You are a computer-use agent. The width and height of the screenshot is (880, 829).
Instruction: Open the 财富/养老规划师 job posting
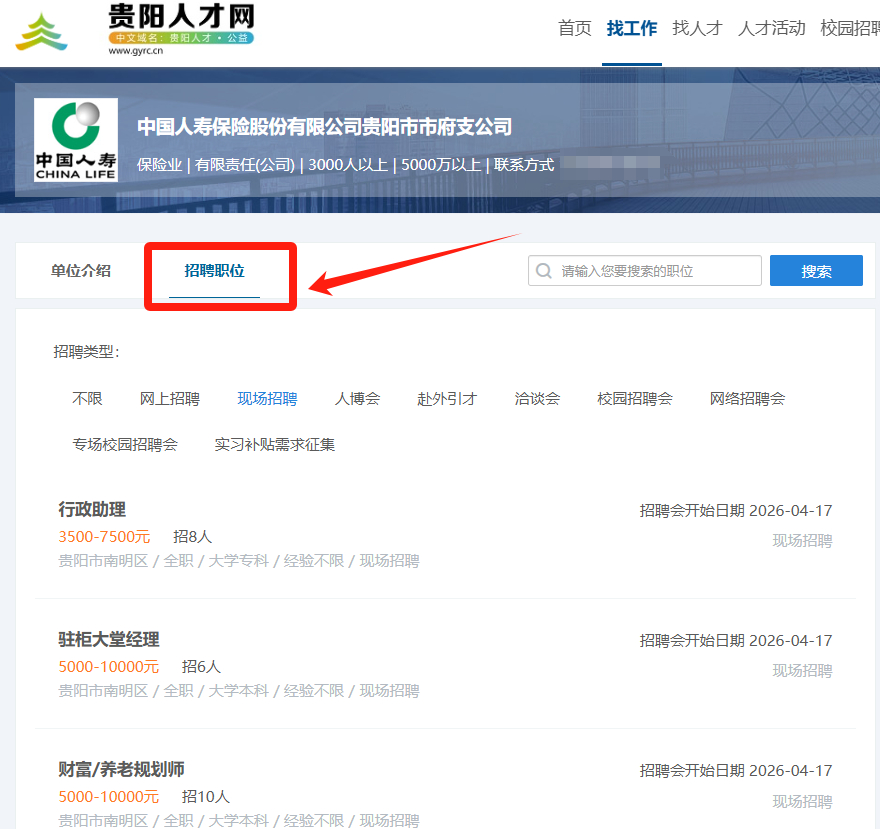click(x=121, y=769)
